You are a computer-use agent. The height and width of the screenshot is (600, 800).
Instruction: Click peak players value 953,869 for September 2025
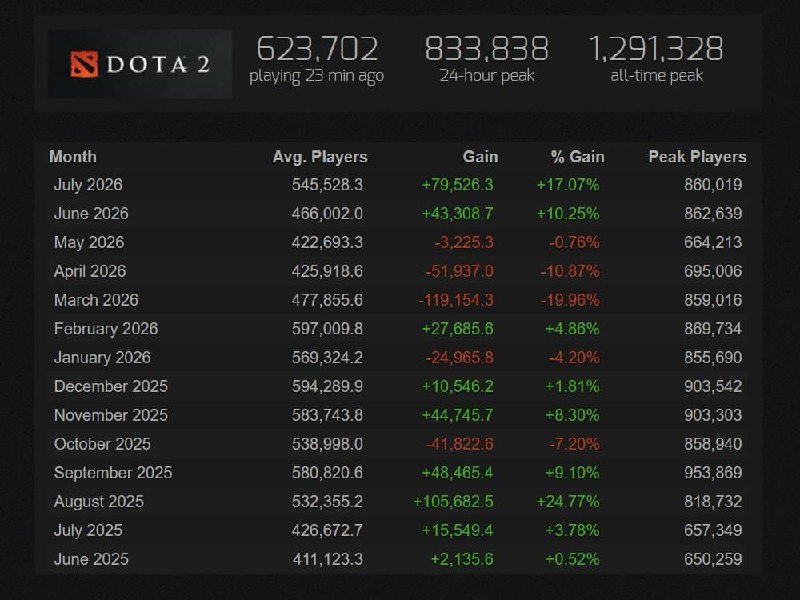click(x=713, y=472)
